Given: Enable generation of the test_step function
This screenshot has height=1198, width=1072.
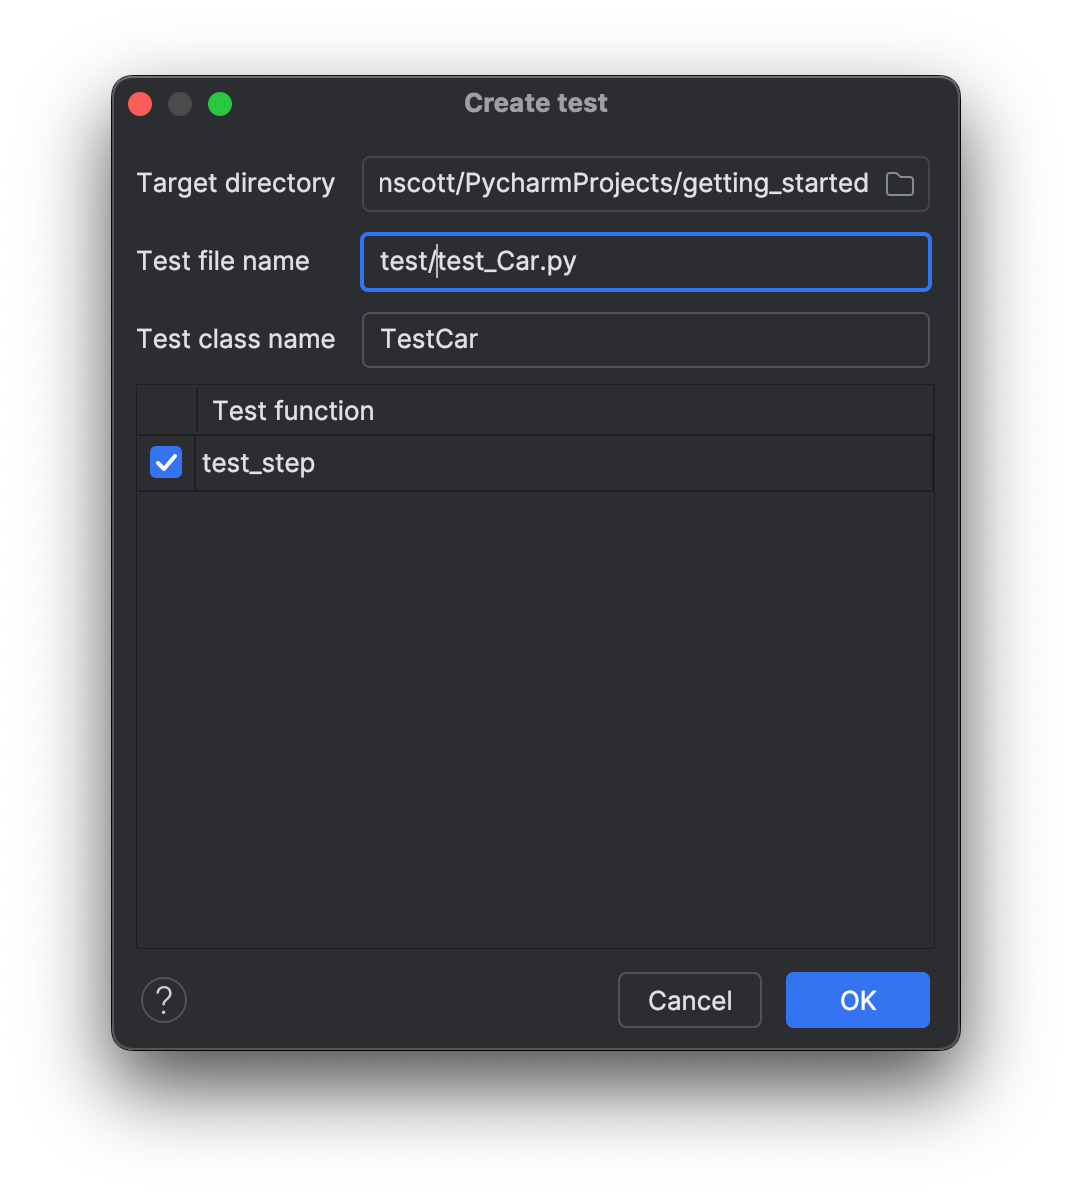Looking at the screenshot, I should [166, 462].
